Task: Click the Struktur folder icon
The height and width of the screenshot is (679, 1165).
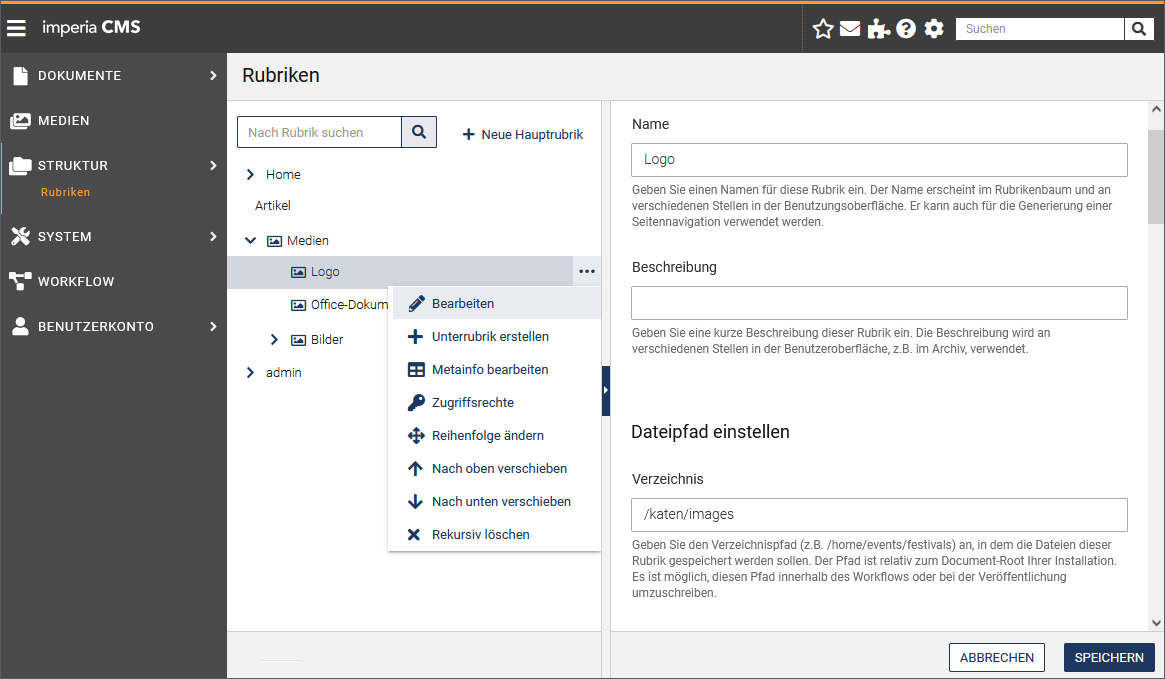Action: tap(20, 166)
